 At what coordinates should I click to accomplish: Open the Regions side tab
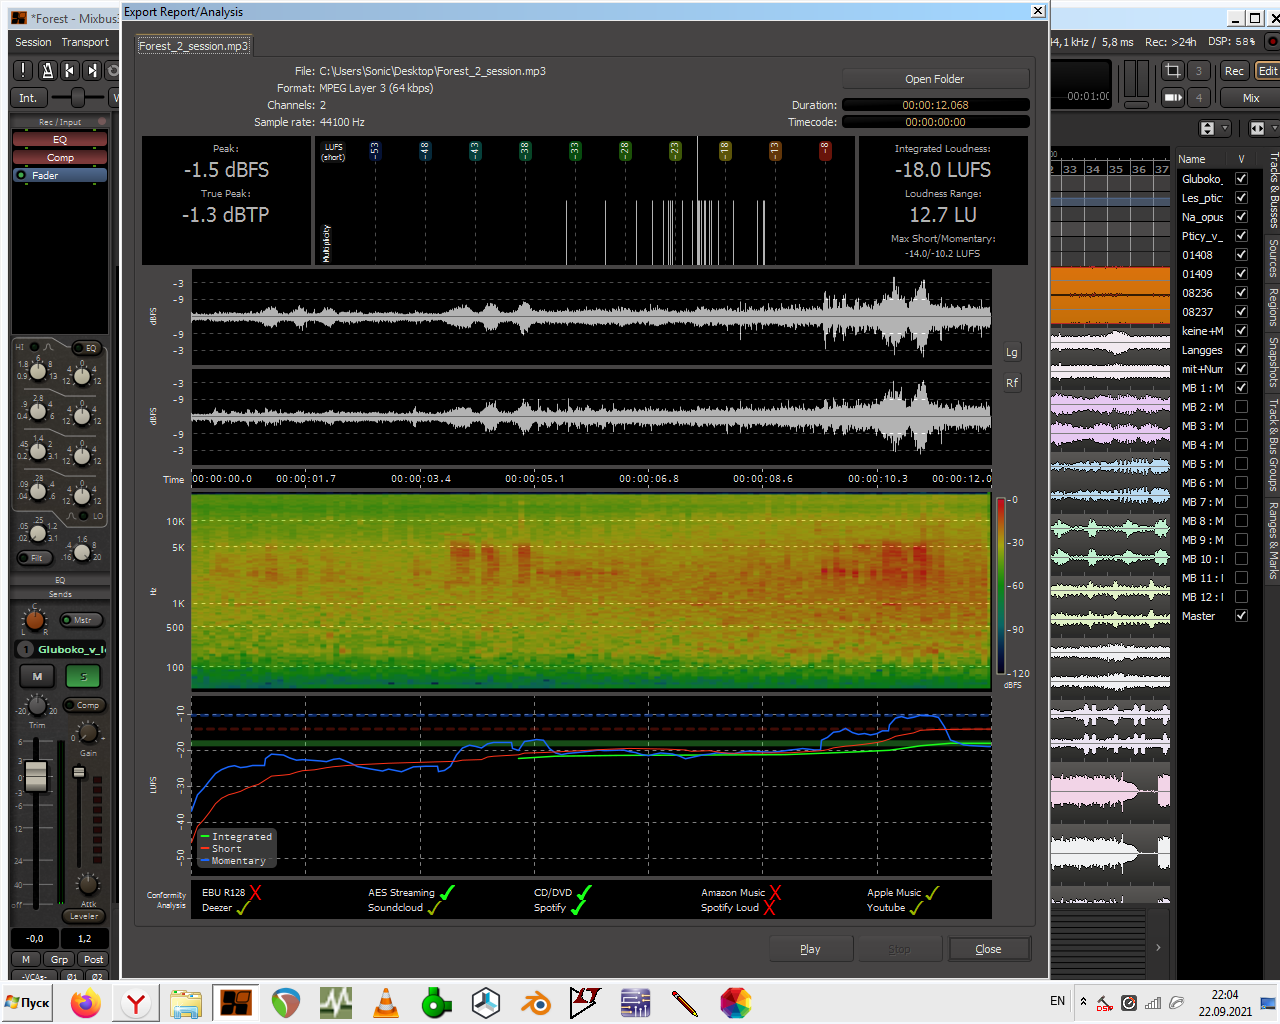click(1273, 308)
